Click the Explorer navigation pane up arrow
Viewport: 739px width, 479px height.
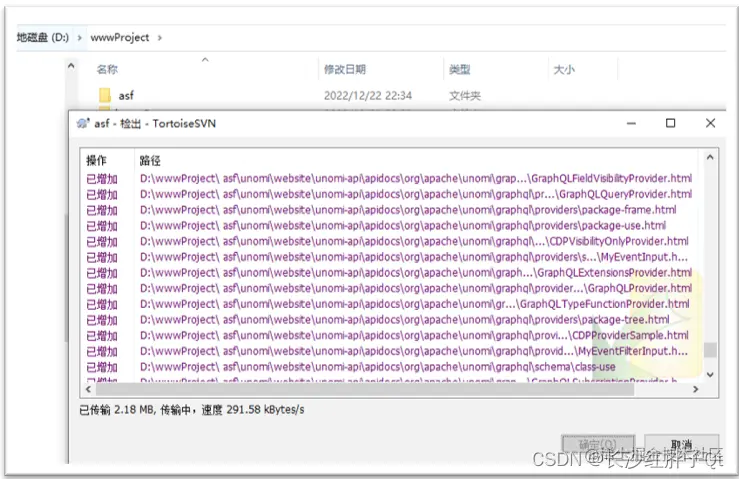[x=71, y=66]
